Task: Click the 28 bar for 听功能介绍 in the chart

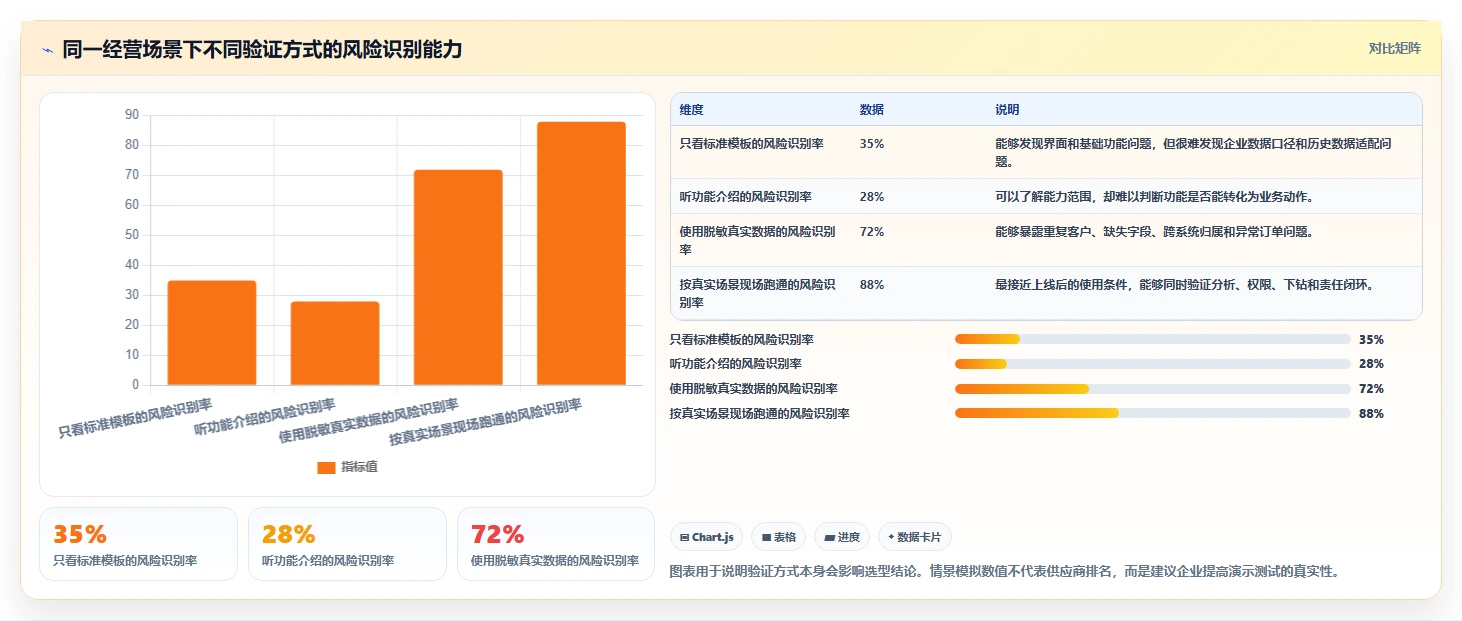Action: [x=335, y=343]
